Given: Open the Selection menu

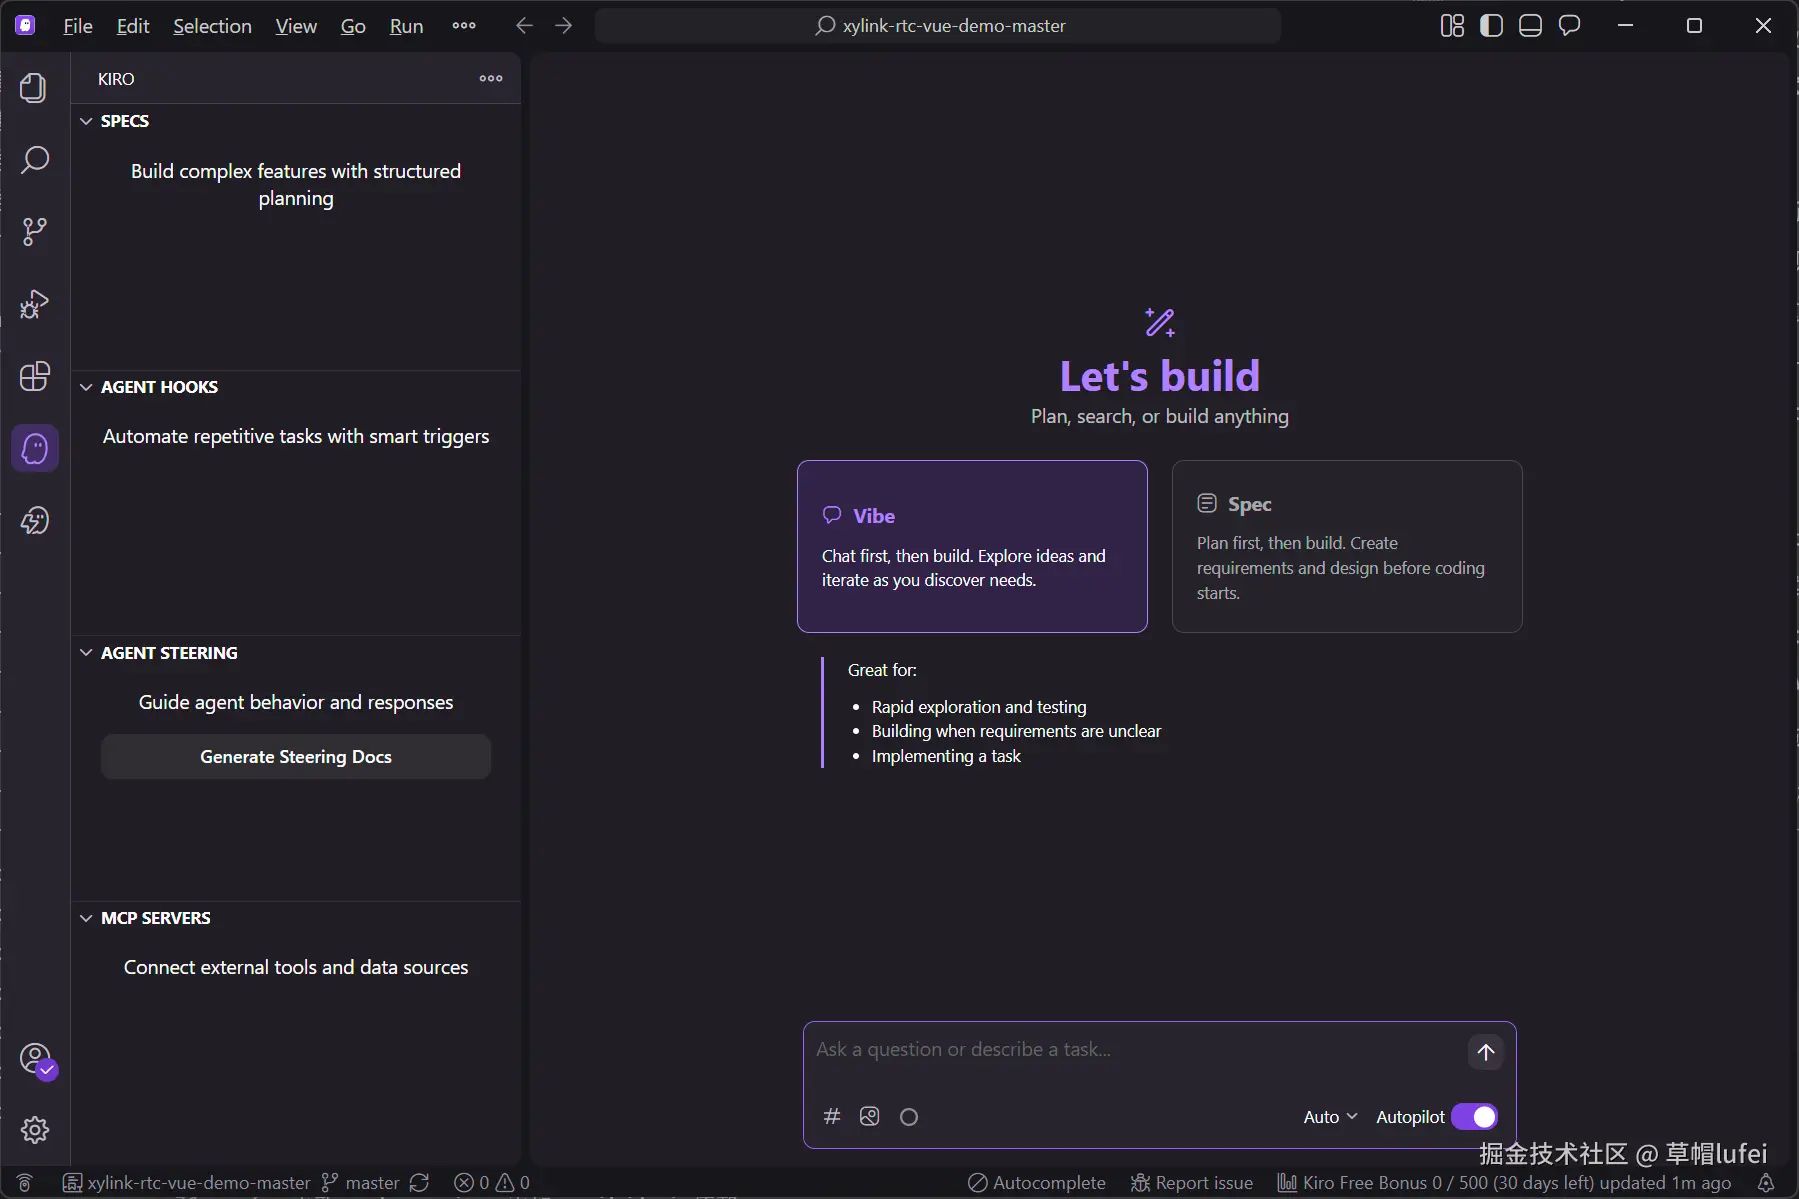Looking at the screenshot, I should click(212, 26).
